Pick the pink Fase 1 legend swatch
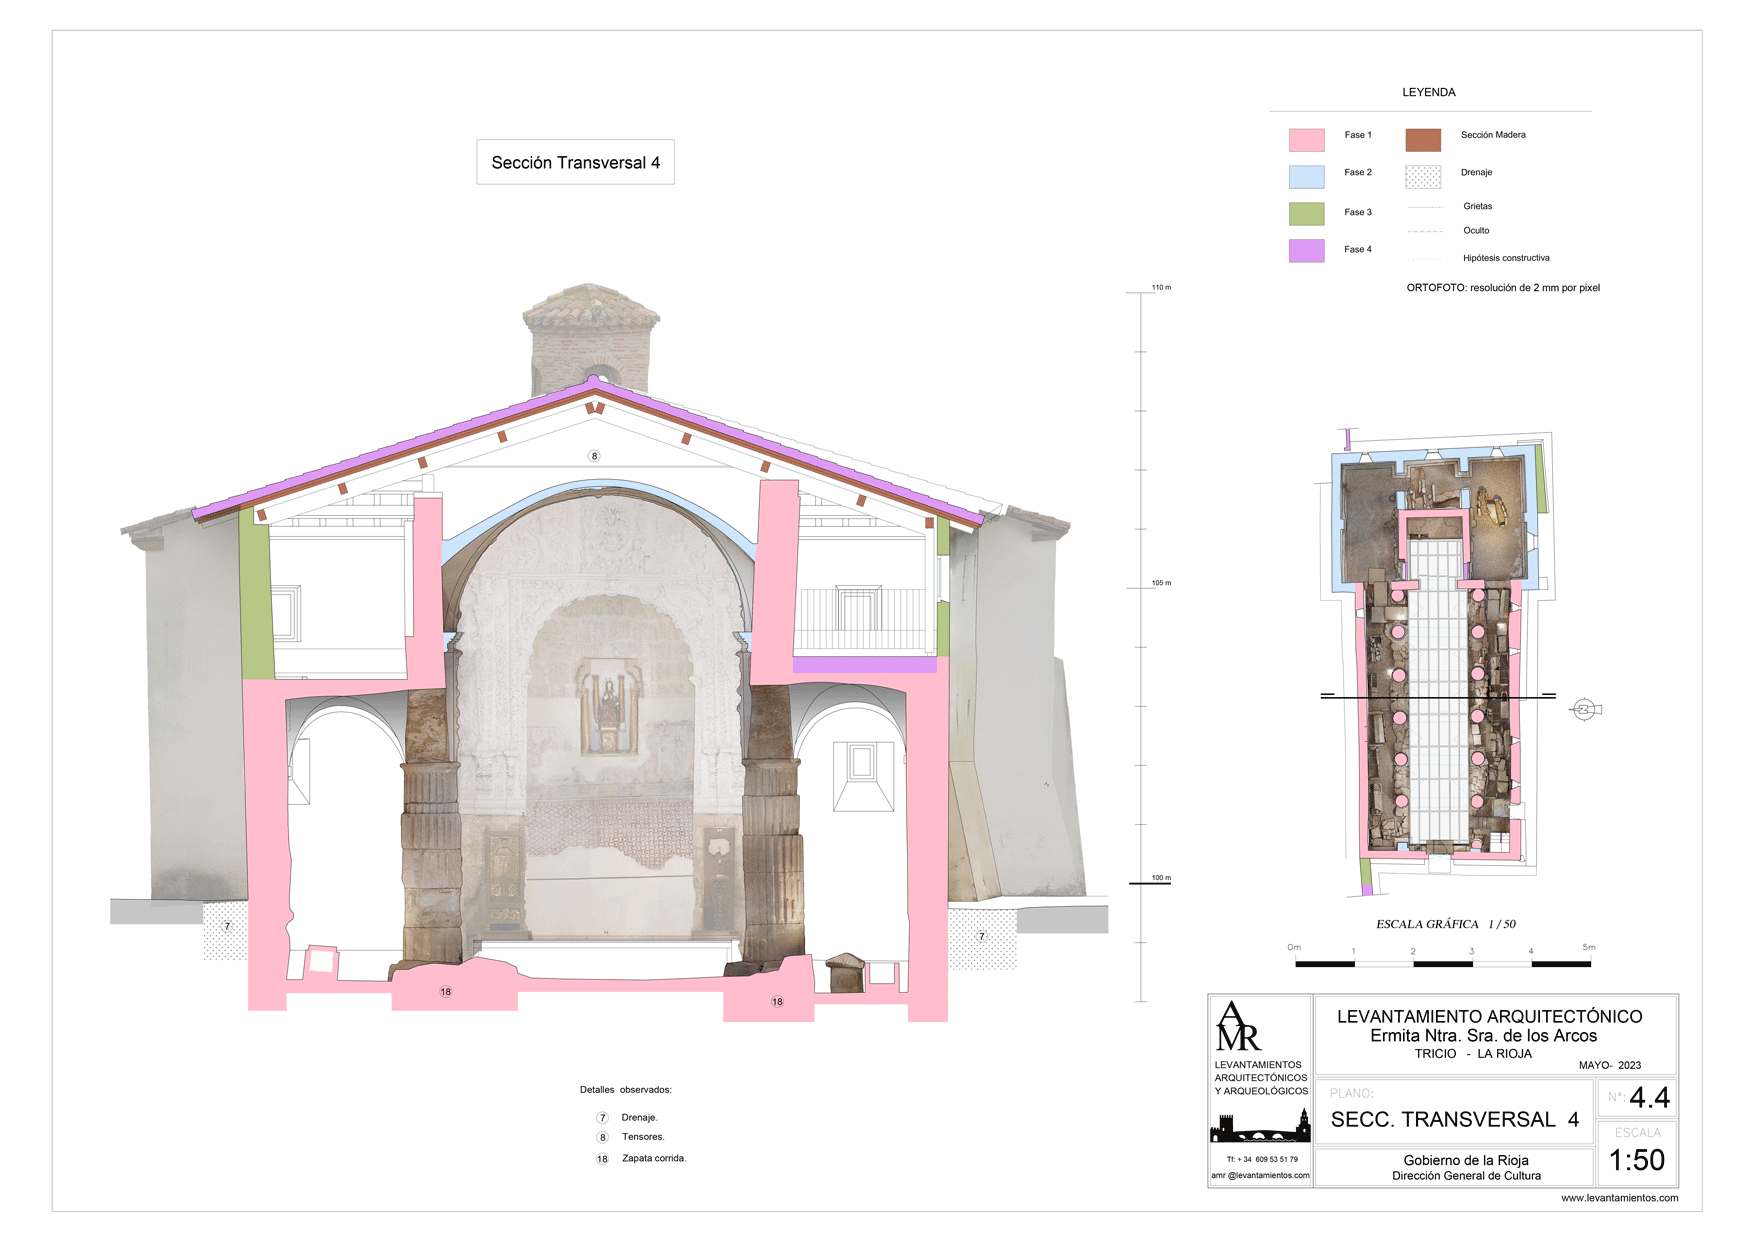The image size is (1754, 1241). coord(1306,140)
